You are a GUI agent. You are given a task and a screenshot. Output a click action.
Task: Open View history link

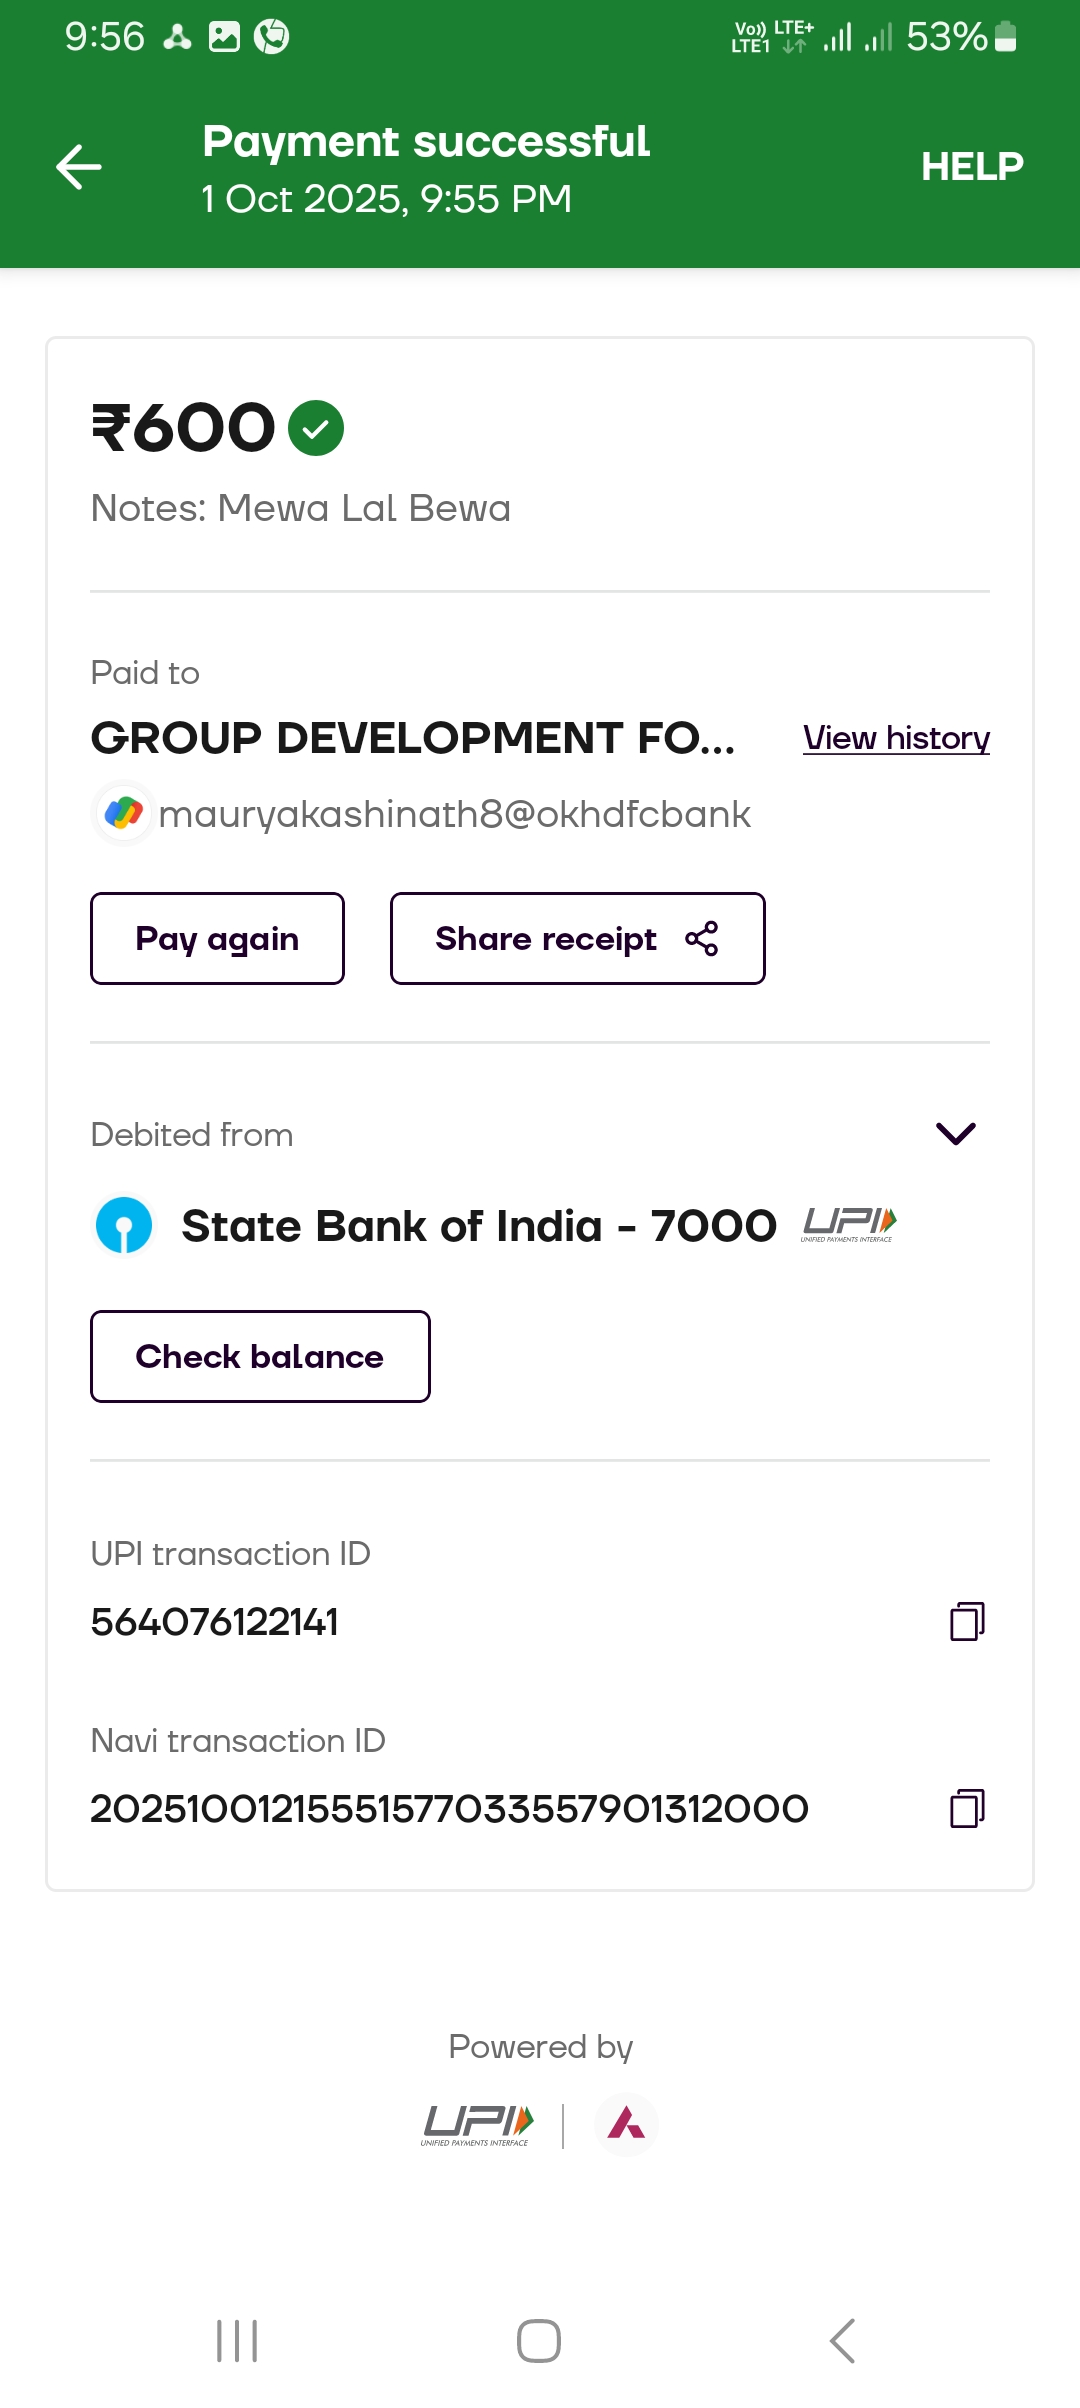[896, 738]
